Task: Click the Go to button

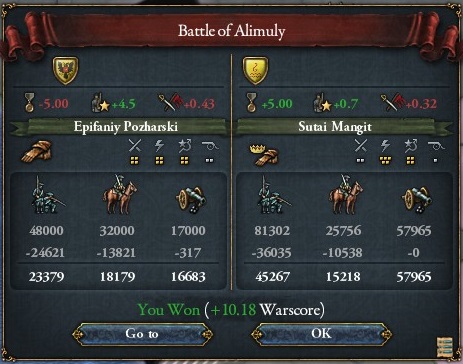Action: (142, 334)
